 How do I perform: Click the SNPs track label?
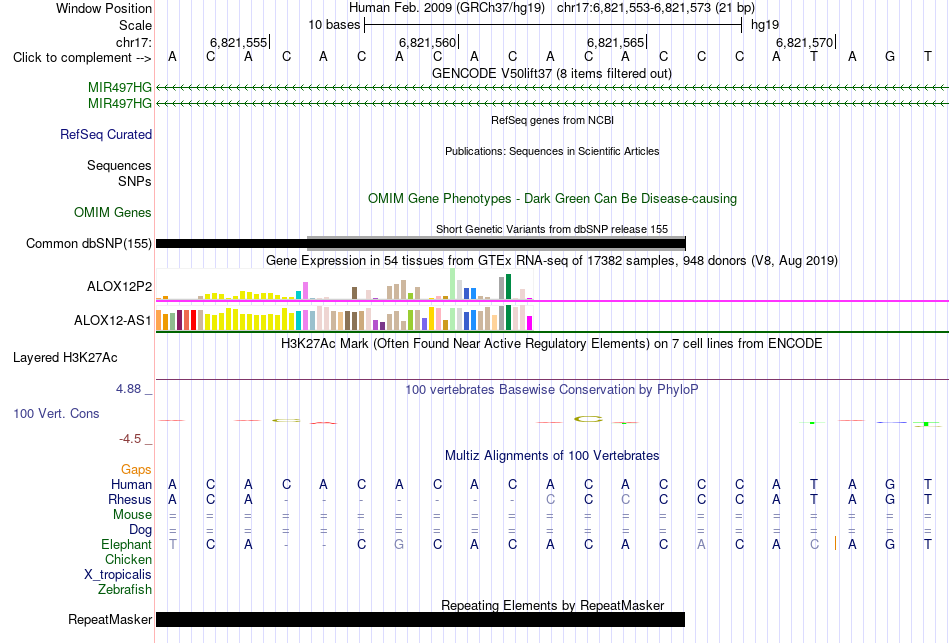coord(135,181)
